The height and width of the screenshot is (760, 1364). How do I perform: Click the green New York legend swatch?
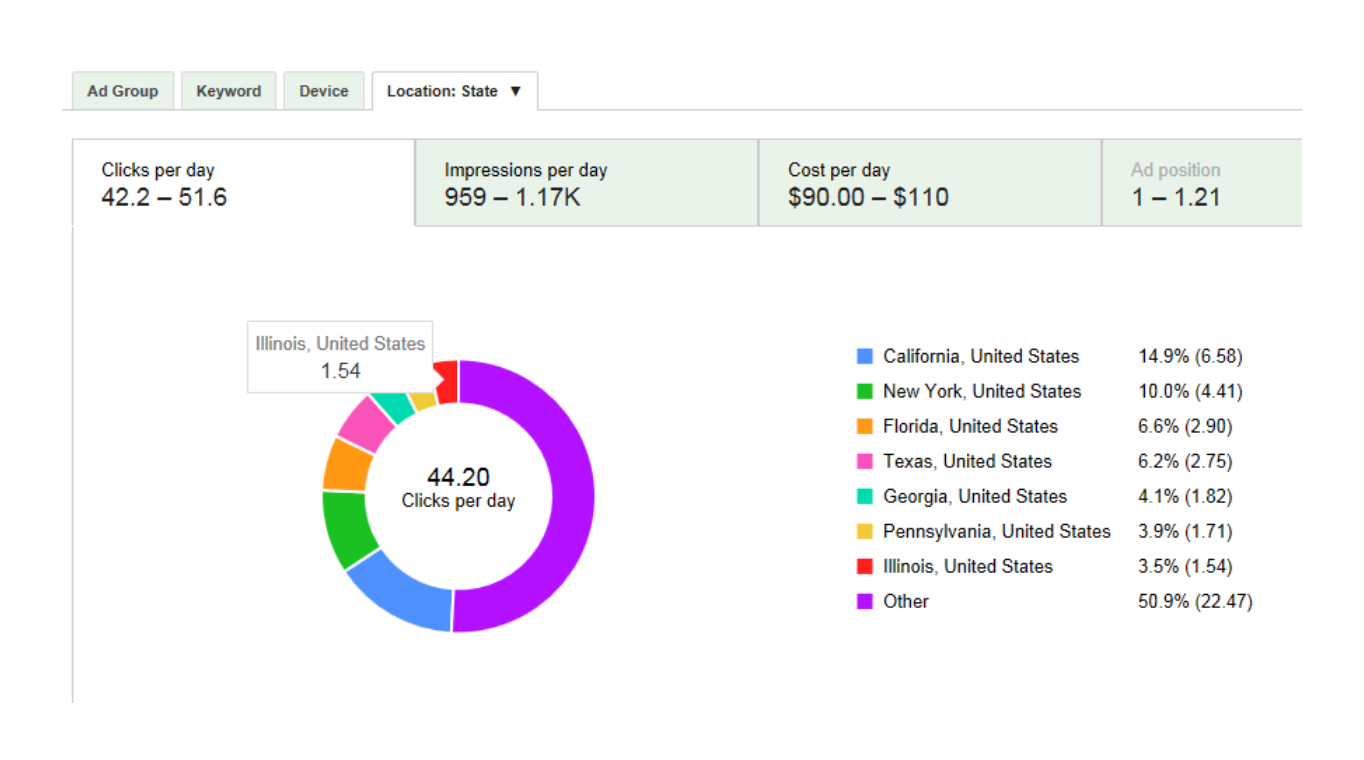[x=865, y=391]
